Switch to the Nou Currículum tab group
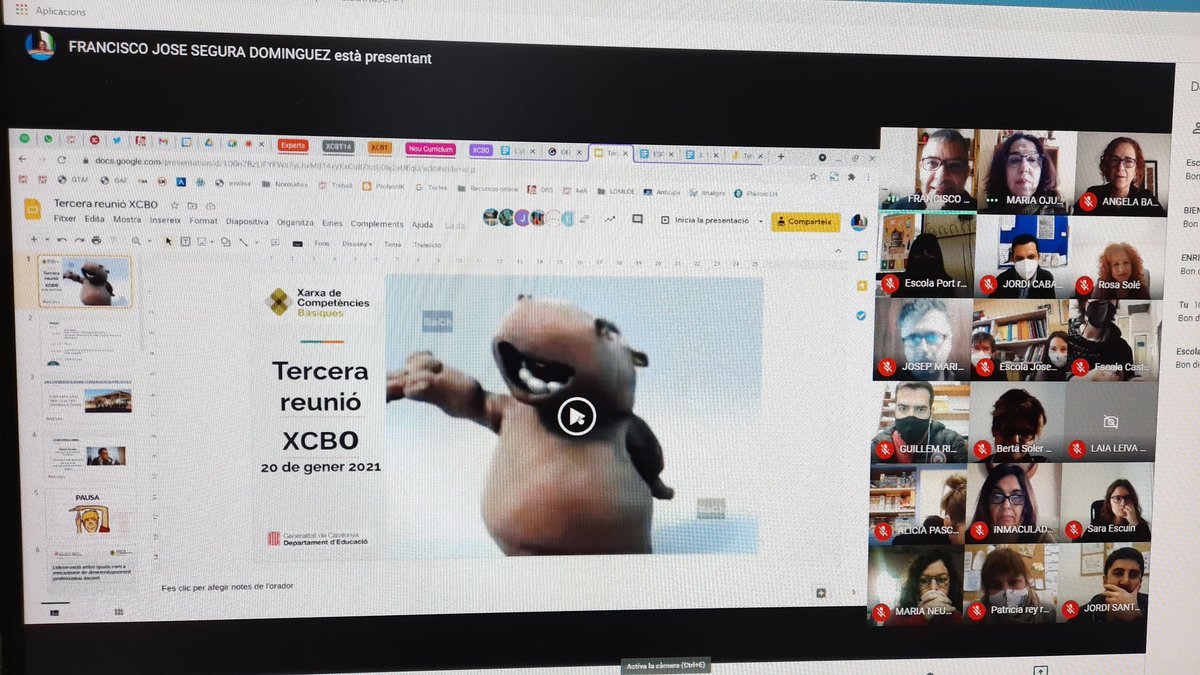Screen dimensions: 1200x675 (430, 149)
